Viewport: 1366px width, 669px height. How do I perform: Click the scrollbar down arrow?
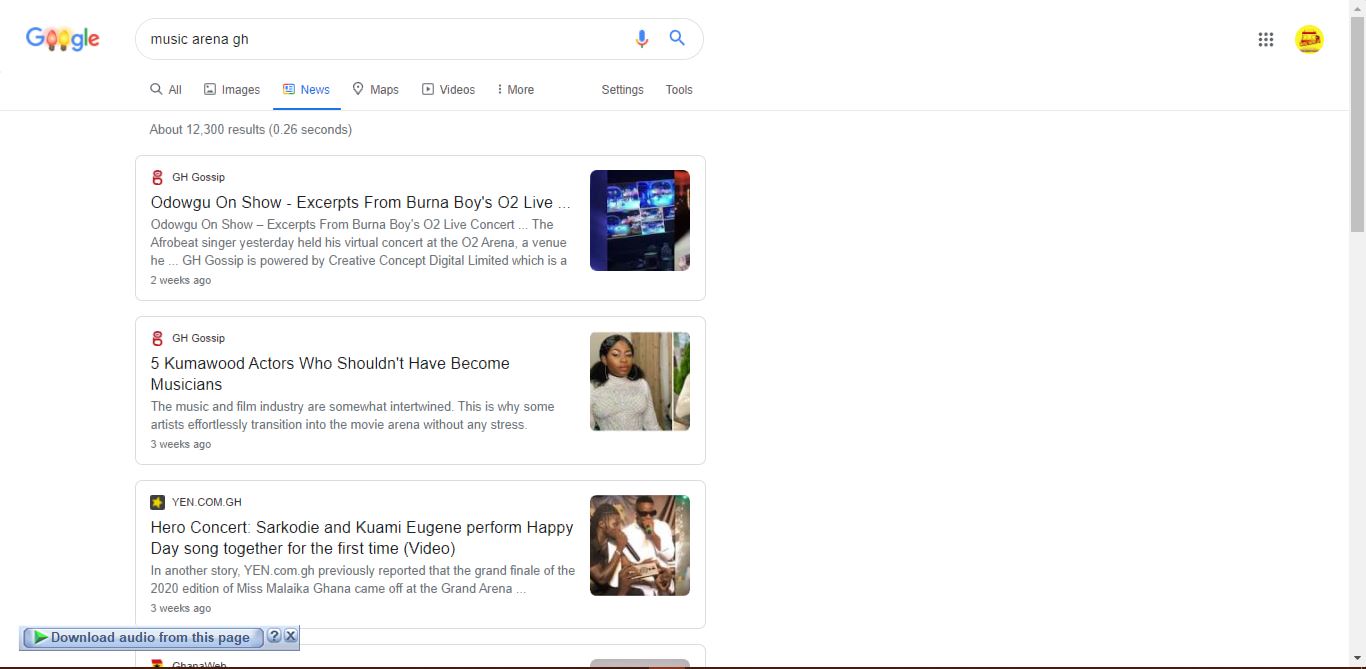1357,659
